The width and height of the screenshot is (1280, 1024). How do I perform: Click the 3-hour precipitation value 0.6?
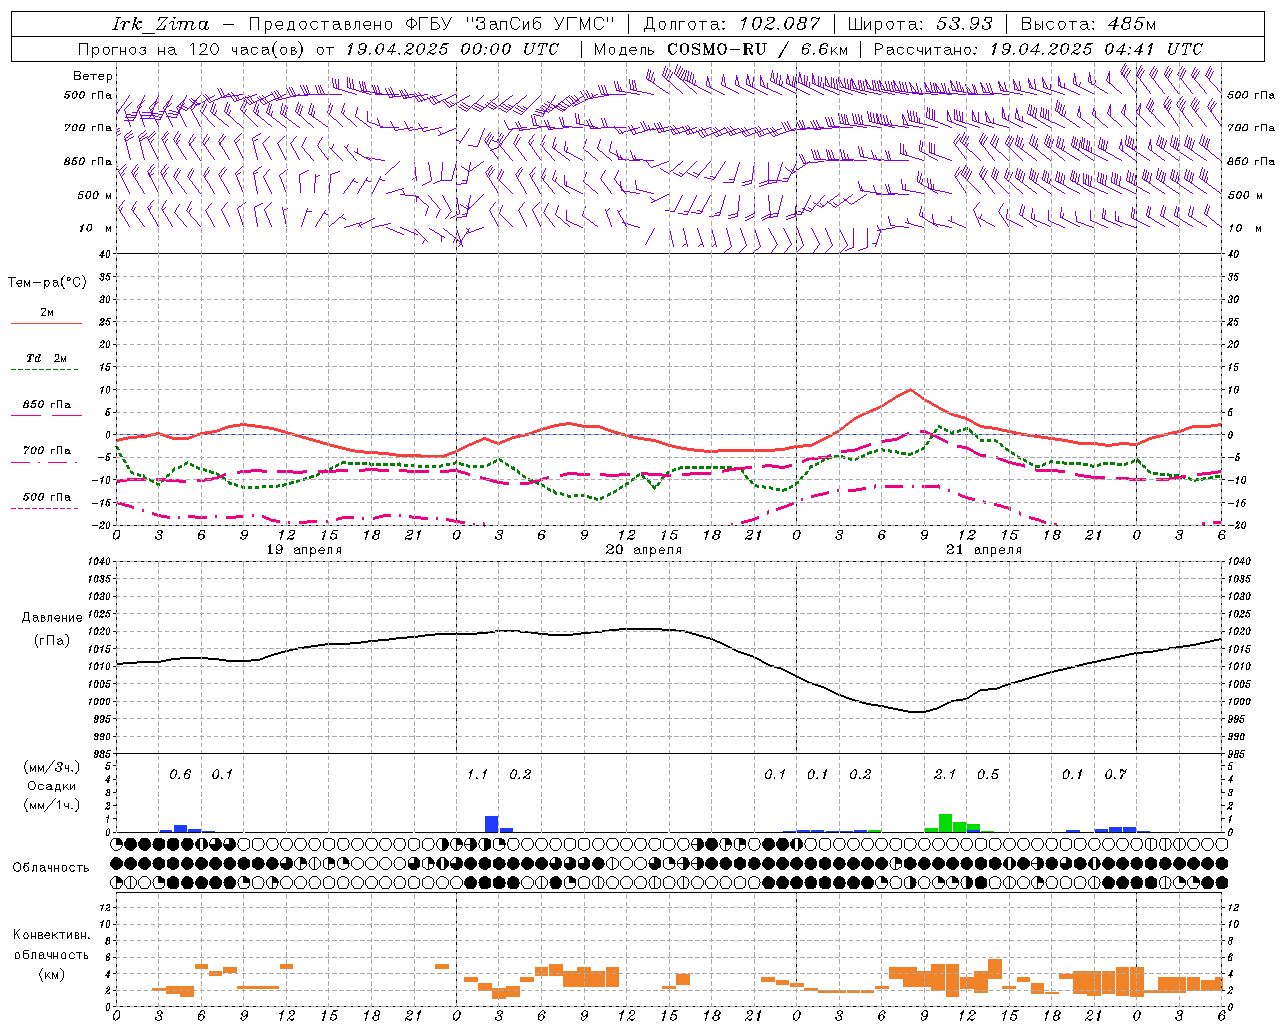(x=180, y=775)
